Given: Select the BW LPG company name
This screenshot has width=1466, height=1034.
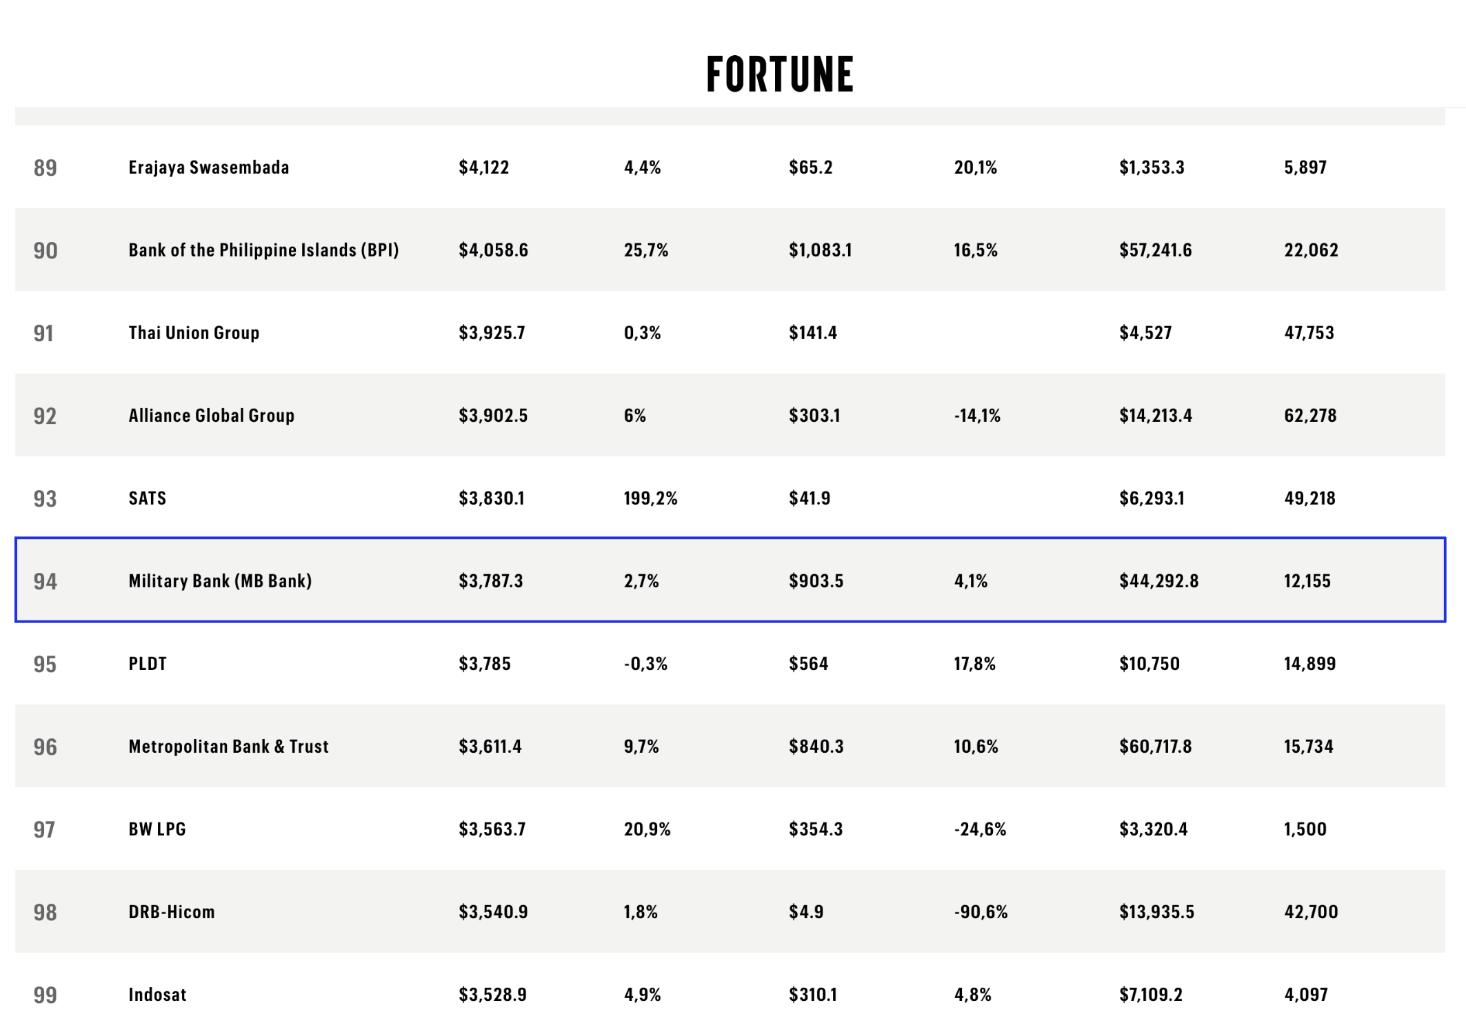Looking at the screenshot, I should pyautogui.click(x=157, y=829).
